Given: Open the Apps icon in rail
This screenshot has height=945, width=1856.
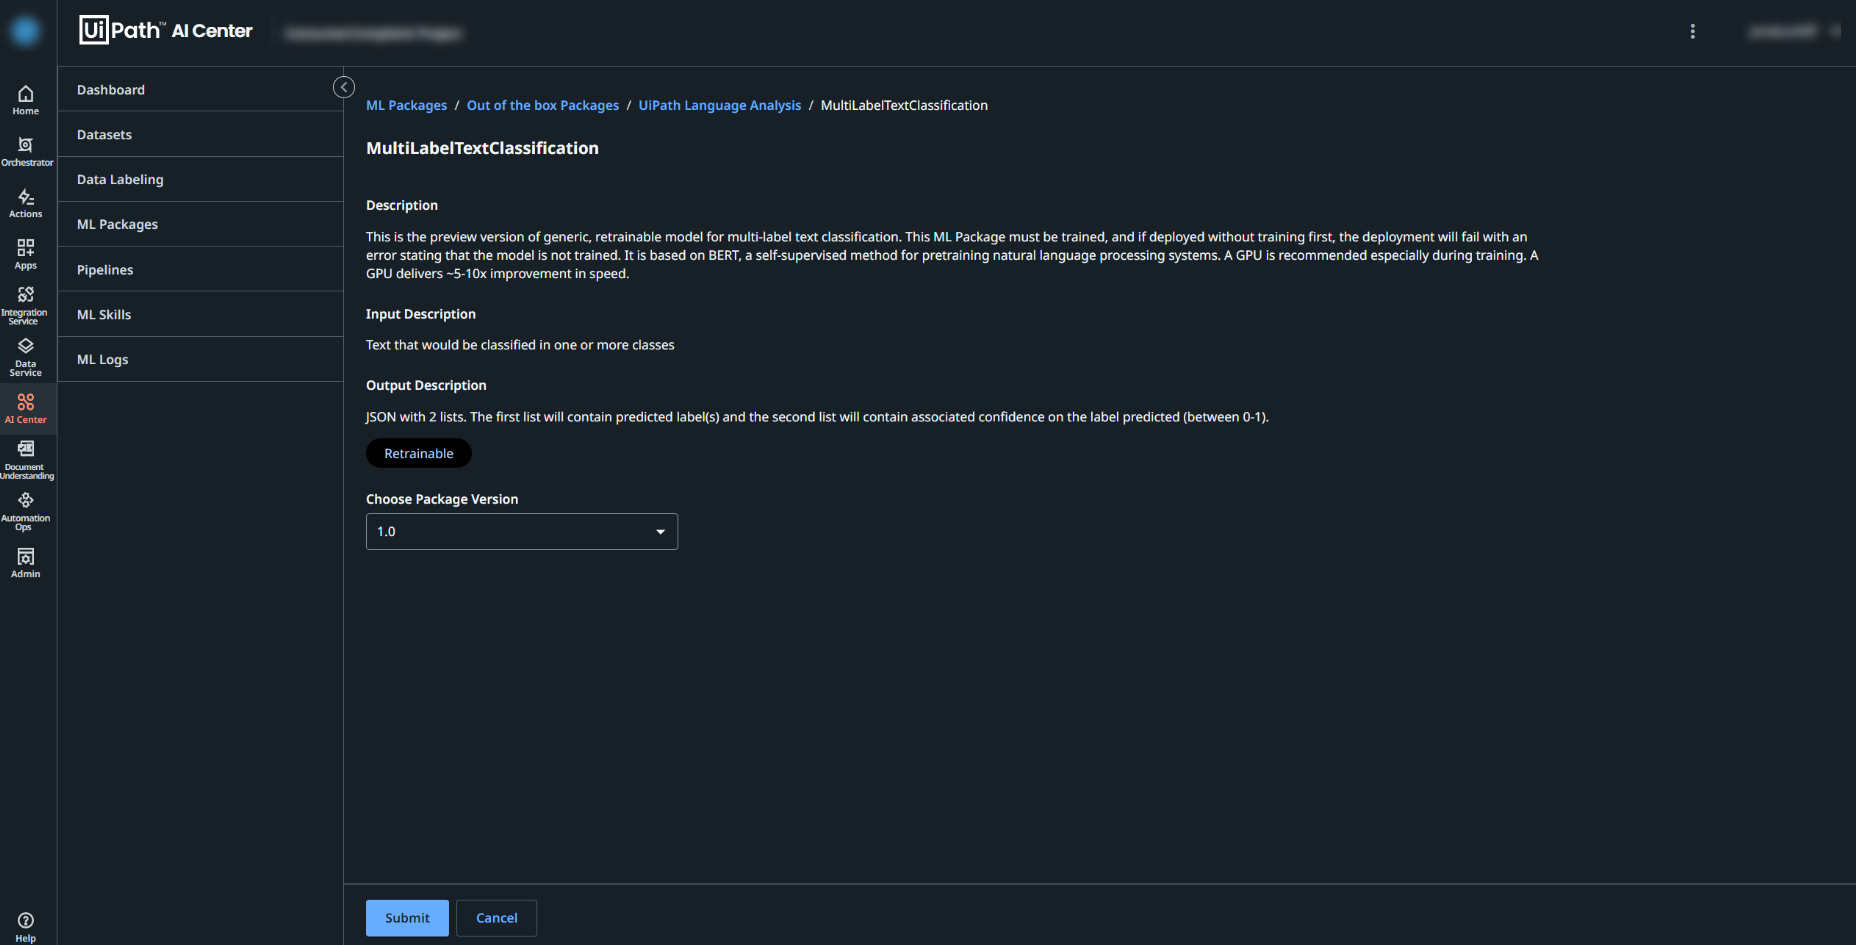Looking at the screenshot, I should point(26,254).
